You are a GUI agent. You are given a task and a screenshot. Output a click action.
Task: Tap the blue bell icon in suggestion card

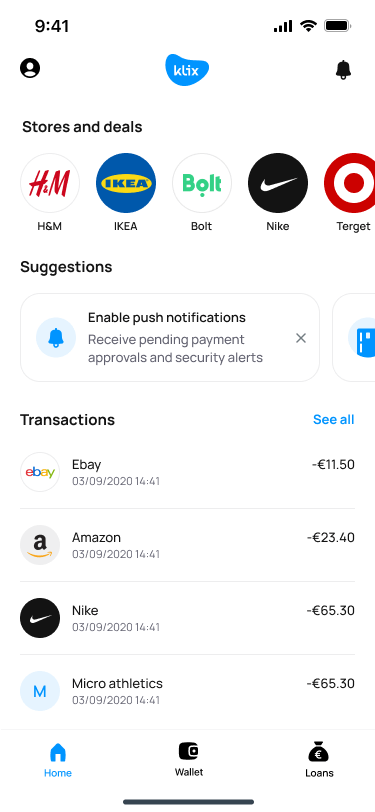click(x=56, y=338)
